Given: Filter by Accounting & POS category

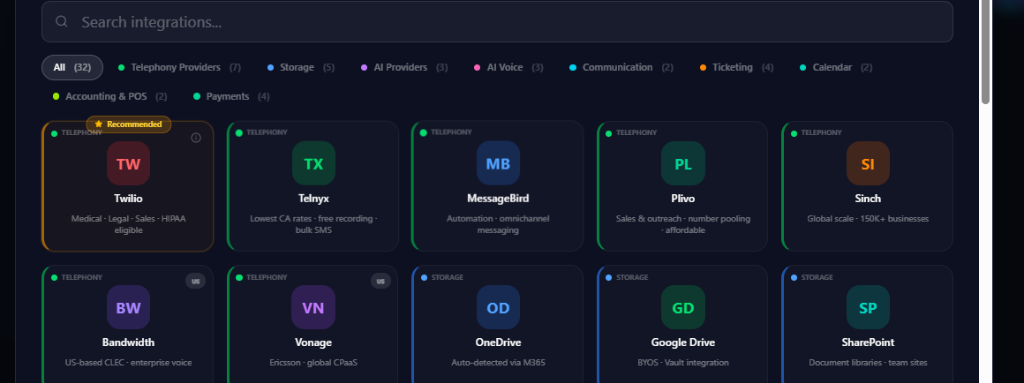Looking at the screenshot, I should tap(110, 97).
